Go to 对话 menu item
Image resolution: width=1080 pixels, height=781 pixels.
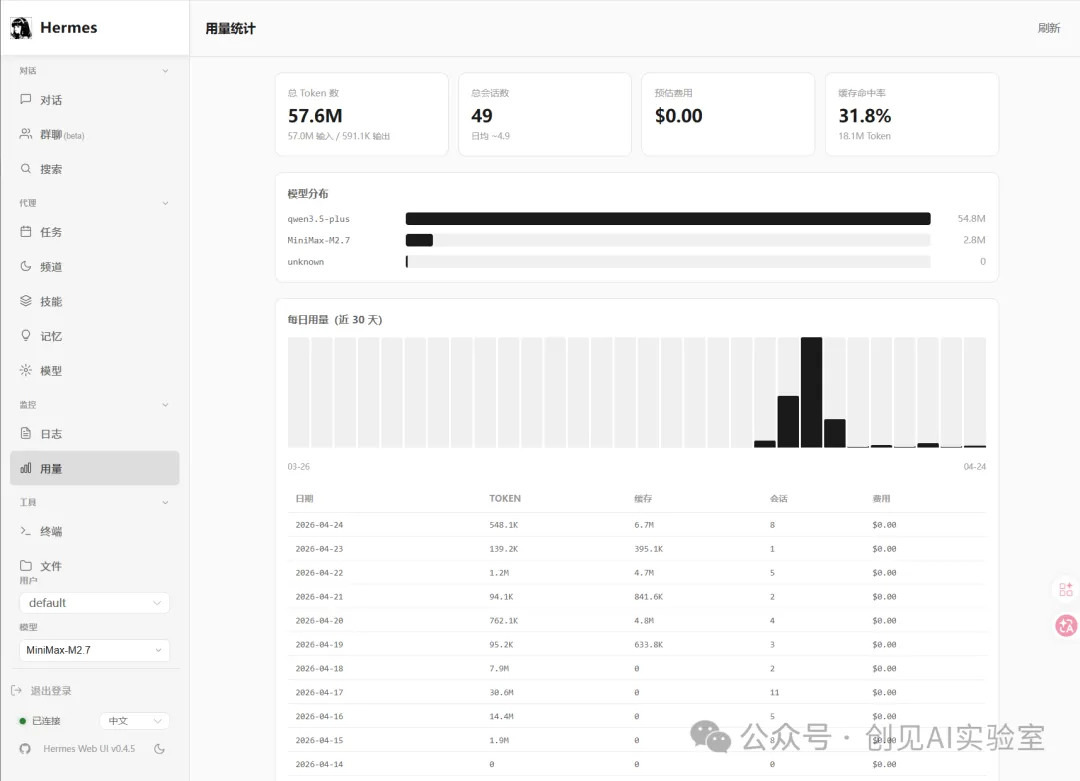tap(94, 100)
